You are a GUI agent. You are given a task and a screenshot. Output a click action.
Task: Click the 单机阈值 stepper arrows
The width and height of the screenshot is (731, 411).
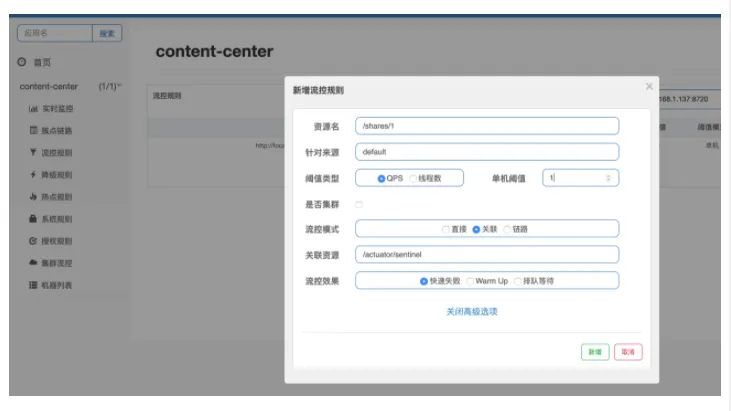(608, 178)
